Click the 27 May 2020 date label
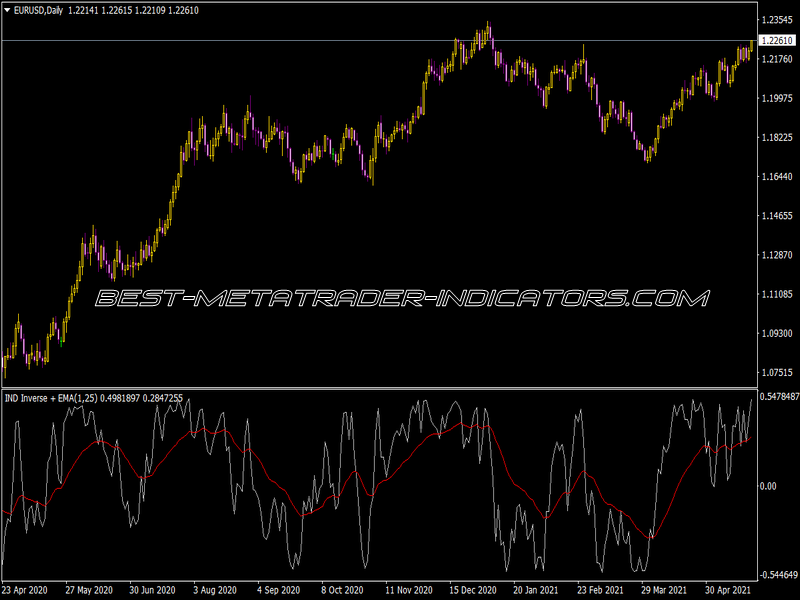This screenshot has width=800, height=600. (x=89, y=590)
